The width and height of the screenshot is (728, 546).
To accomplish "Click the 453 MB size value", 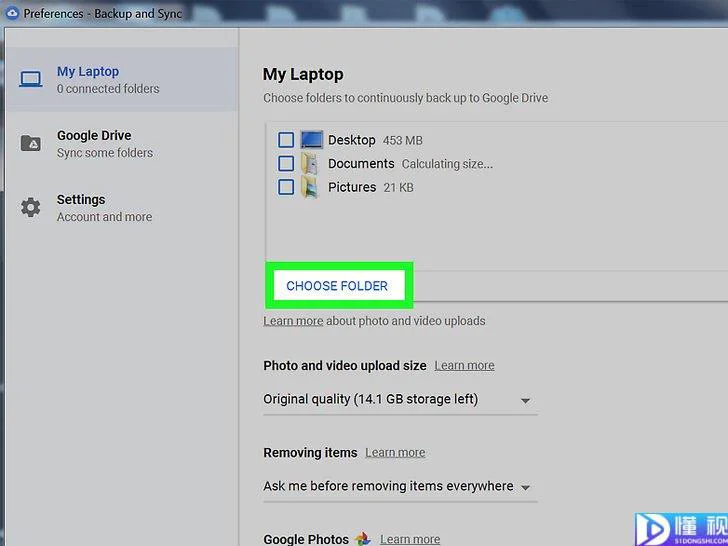I will click(x=403, y=140).
